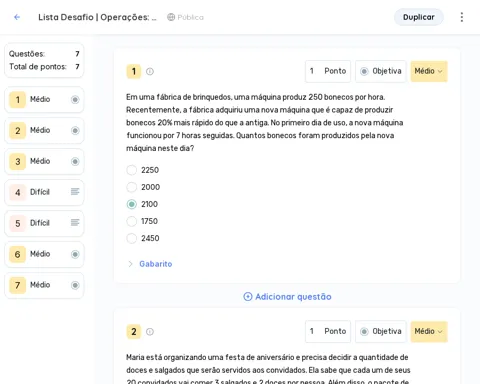Edit the points field of question 2
Image resolution: width=480 pixels, height=384 pixels.
(x=328, y=331)
